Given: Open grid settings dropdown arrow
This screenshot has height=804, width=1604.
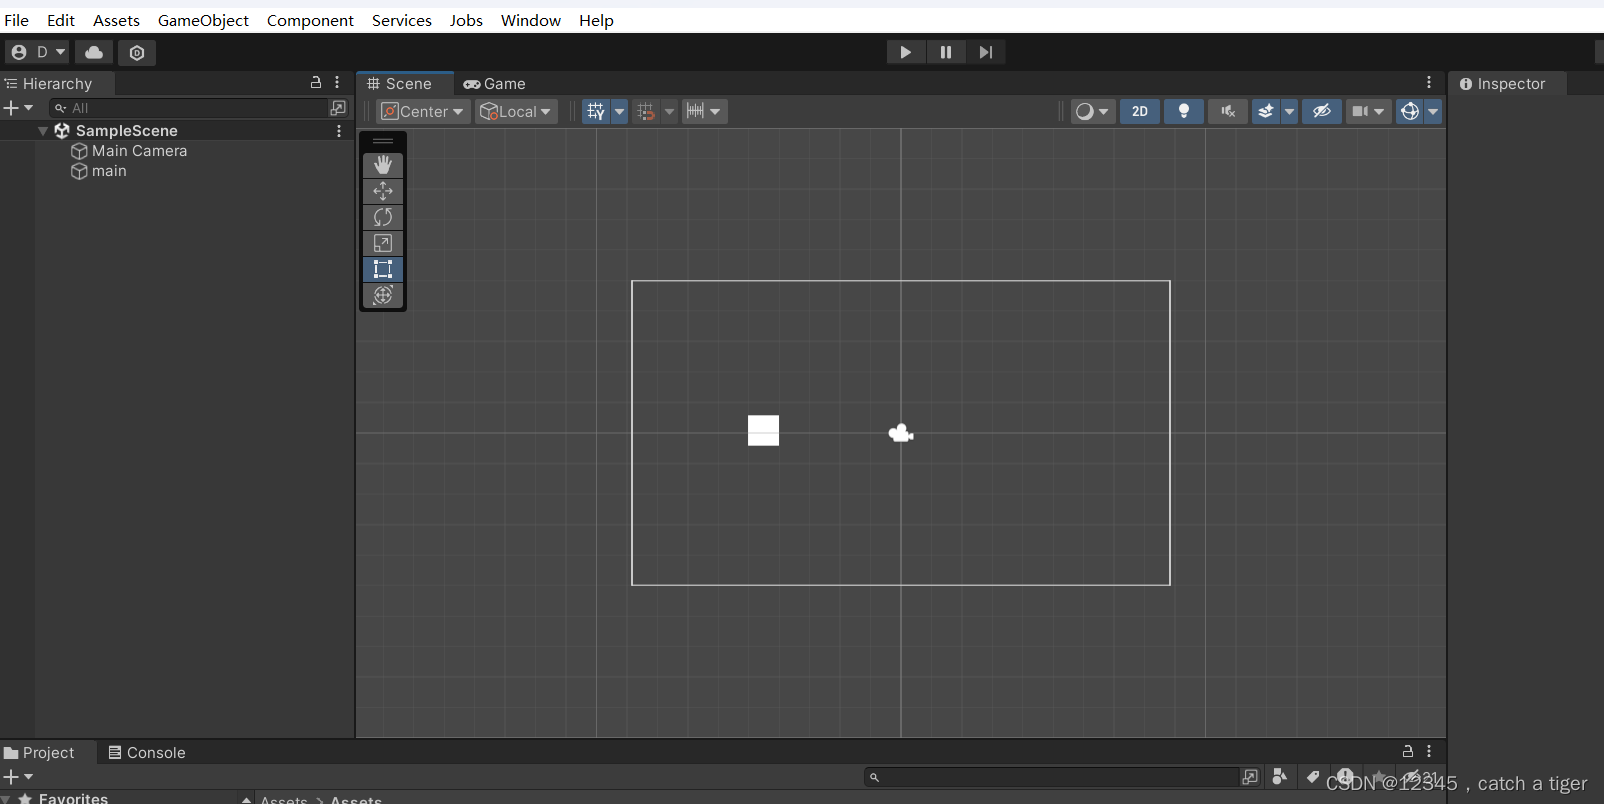Looking at the screenshot, I should 619,111.
